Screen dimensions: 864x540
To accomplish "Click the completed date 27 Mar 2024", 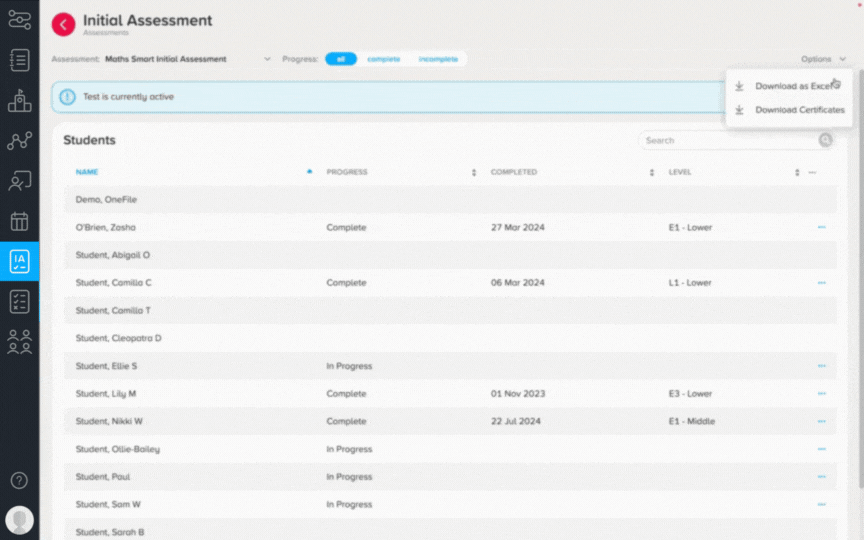I will [517, 227].
